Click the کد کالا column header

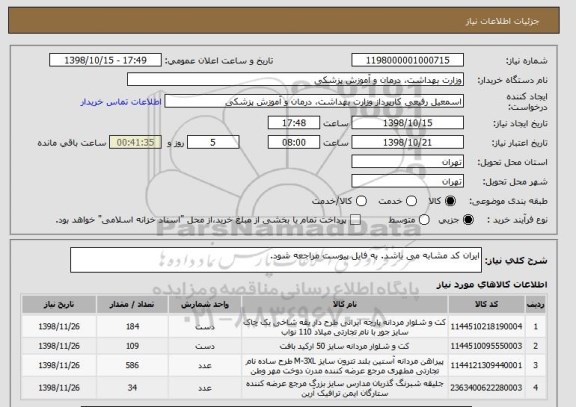point(486,304)
